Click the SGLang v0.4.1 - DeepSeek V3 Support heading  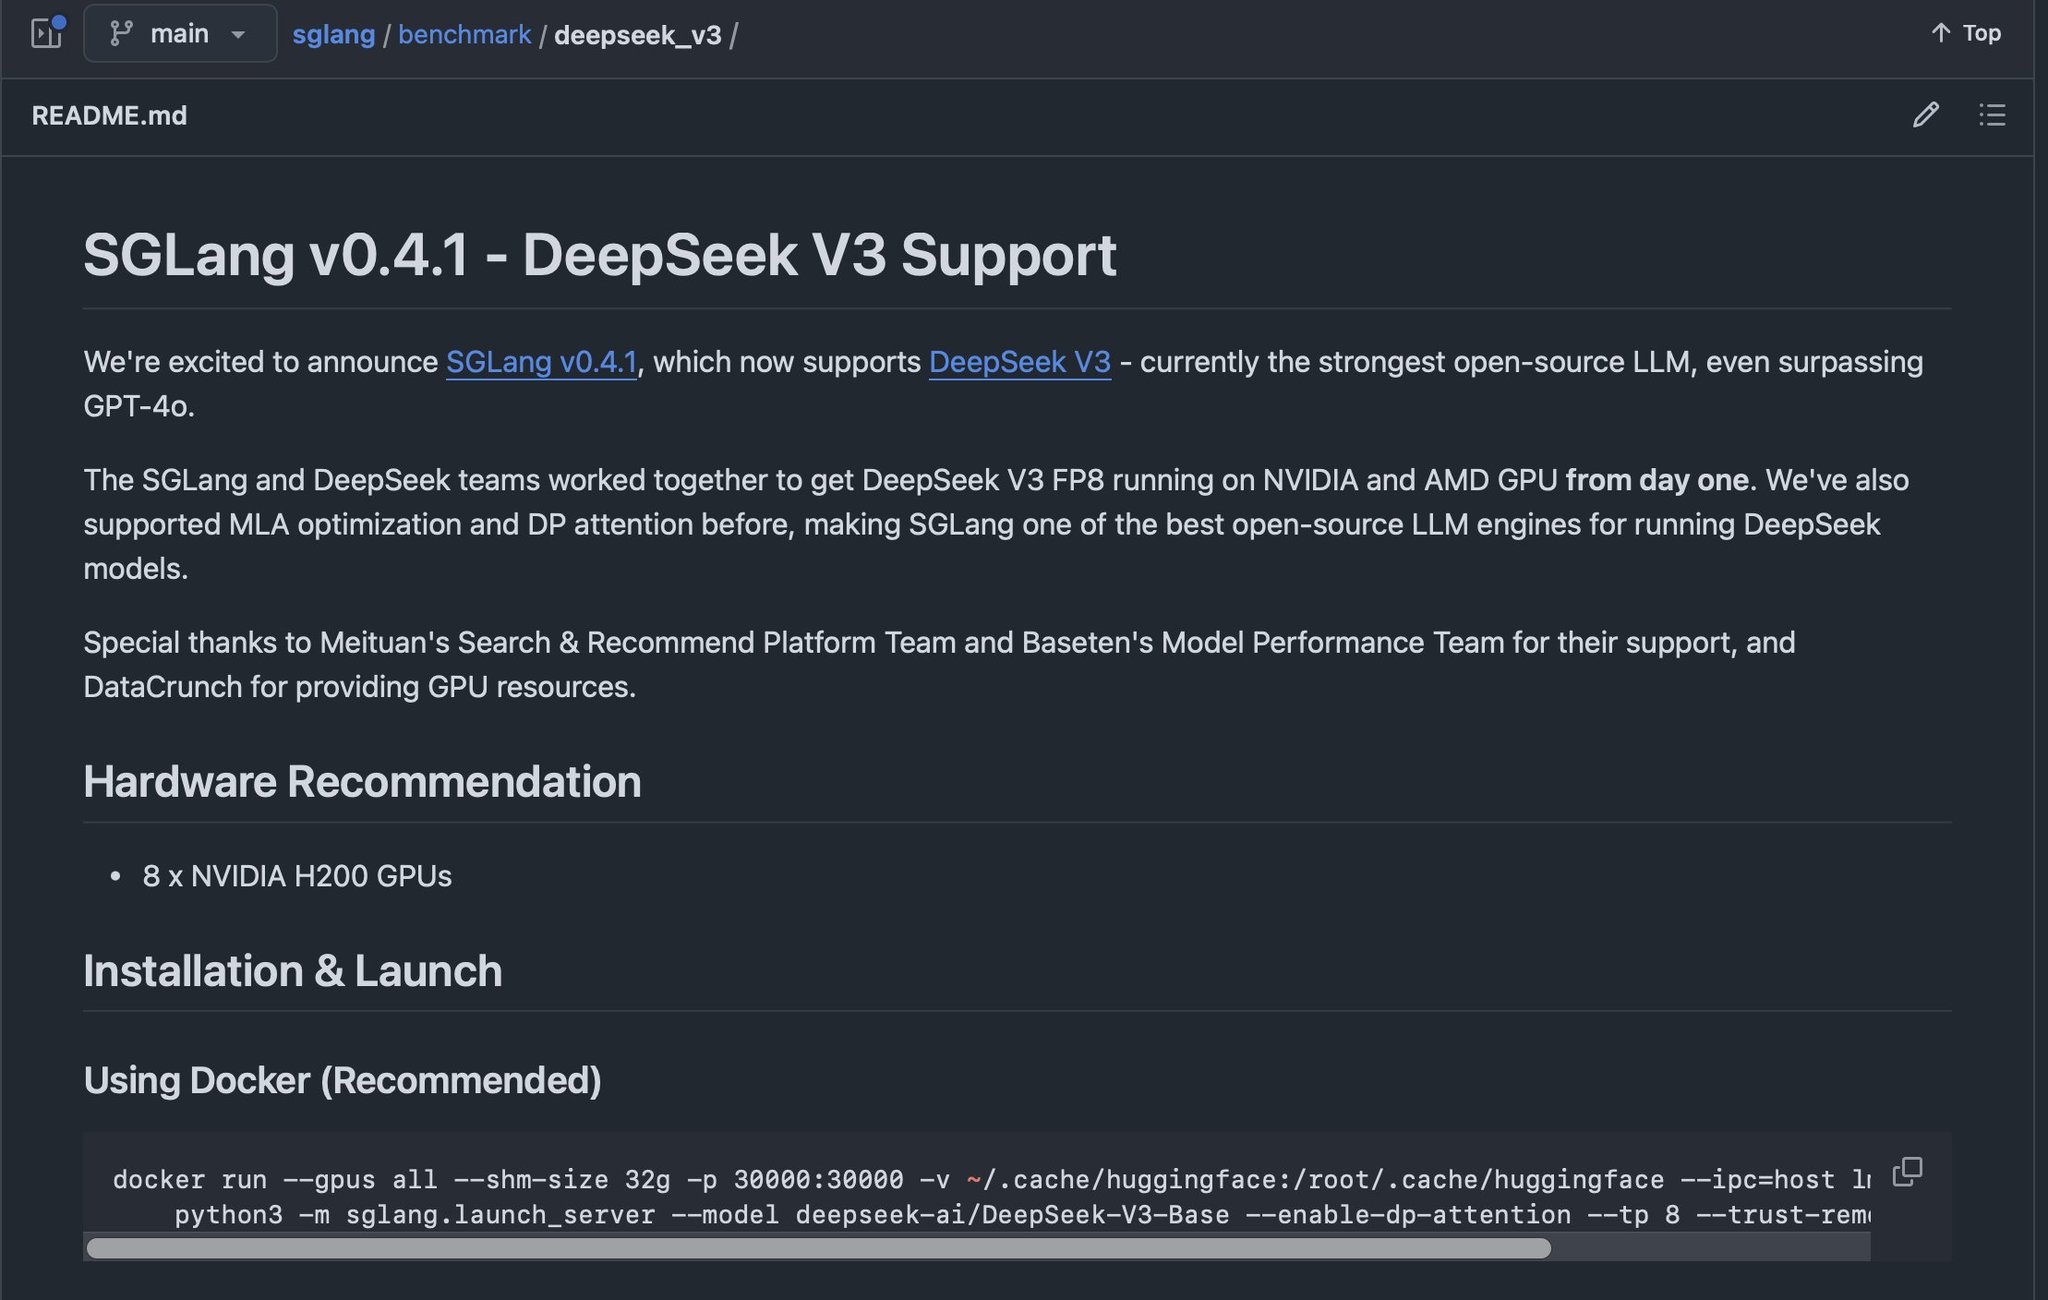coord(600,254)
